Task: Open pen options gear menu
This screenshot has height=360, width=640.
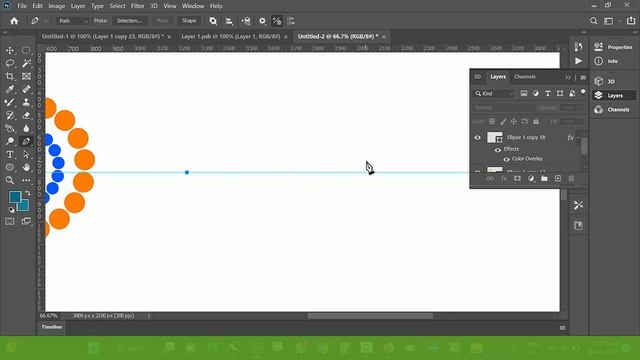Action: click(262, 21)
